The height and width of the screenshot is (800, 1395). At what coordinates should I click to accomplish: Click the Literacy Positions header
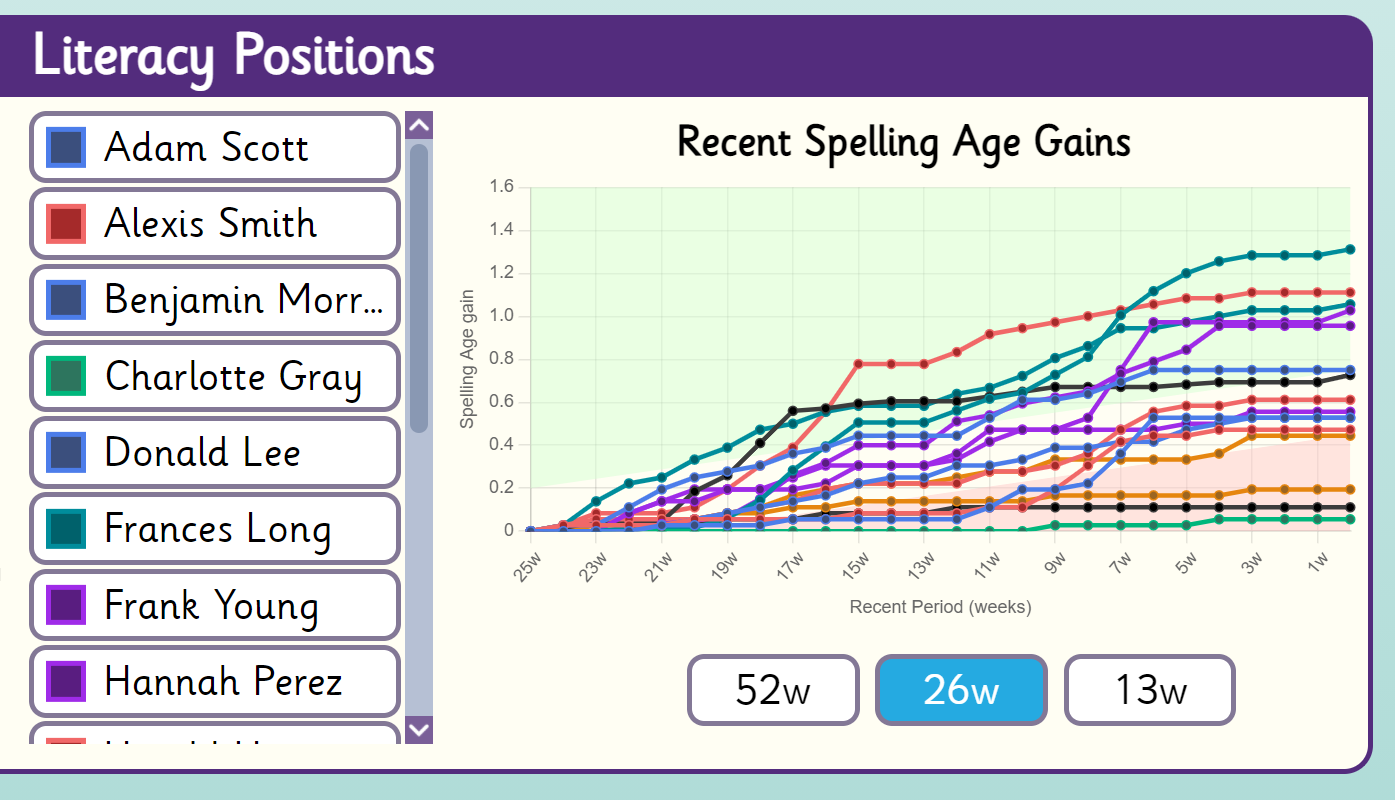tap(234, 56)
